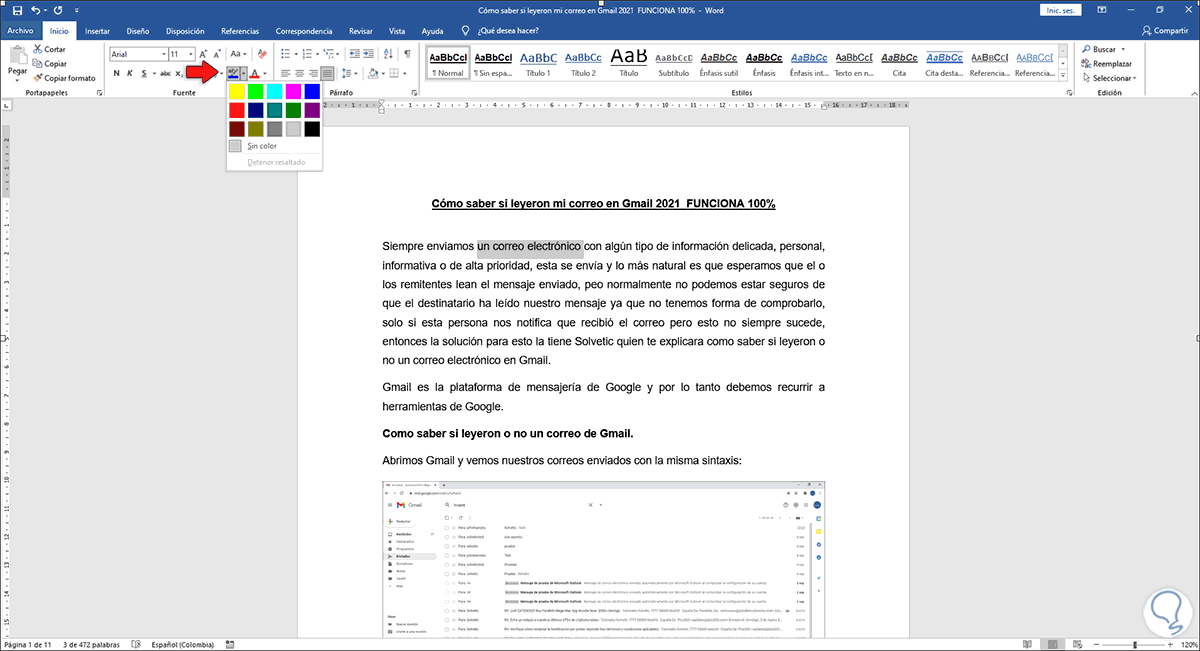Pick the yellow highlight color
The width and height of the screenshot is (1200, 651).
coord(236,92)
